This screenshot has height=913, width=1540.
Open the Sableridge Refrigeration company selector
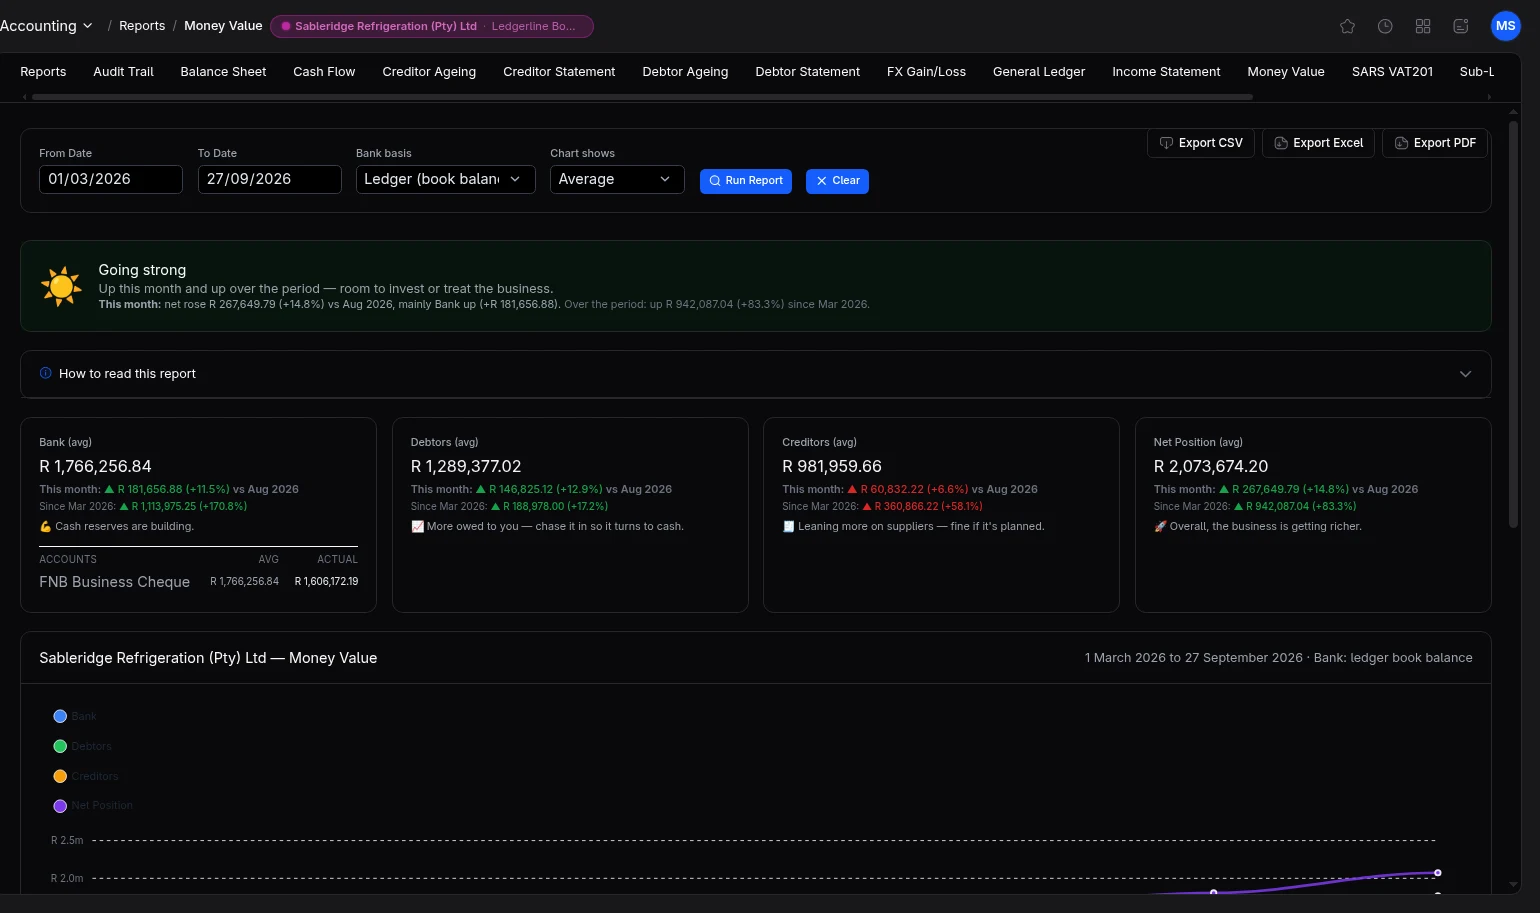432,26
